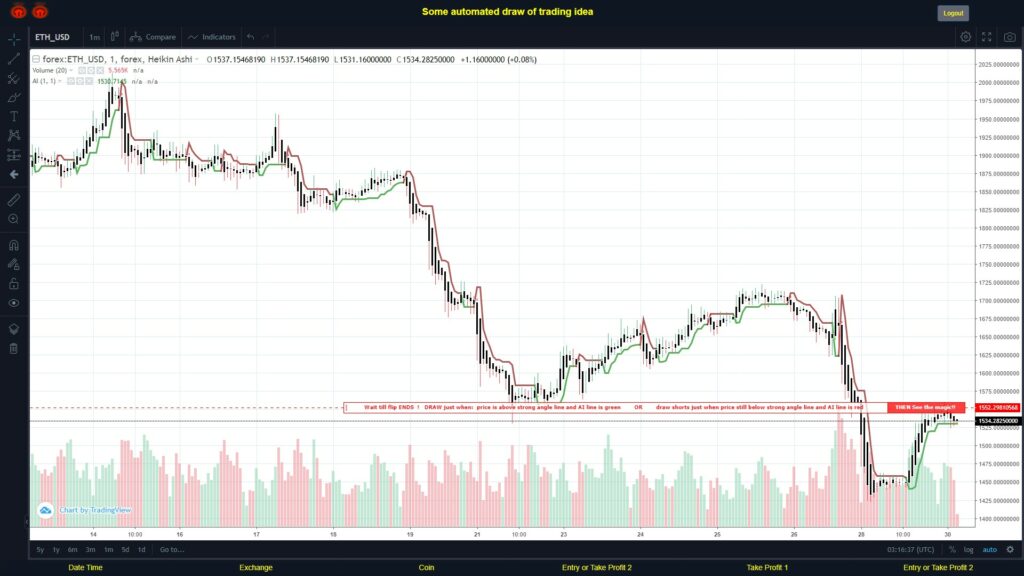Click the ETH_USD symbol field
Screen dimensions: 1024x576
pyautogui.click(x=53, y=37)
